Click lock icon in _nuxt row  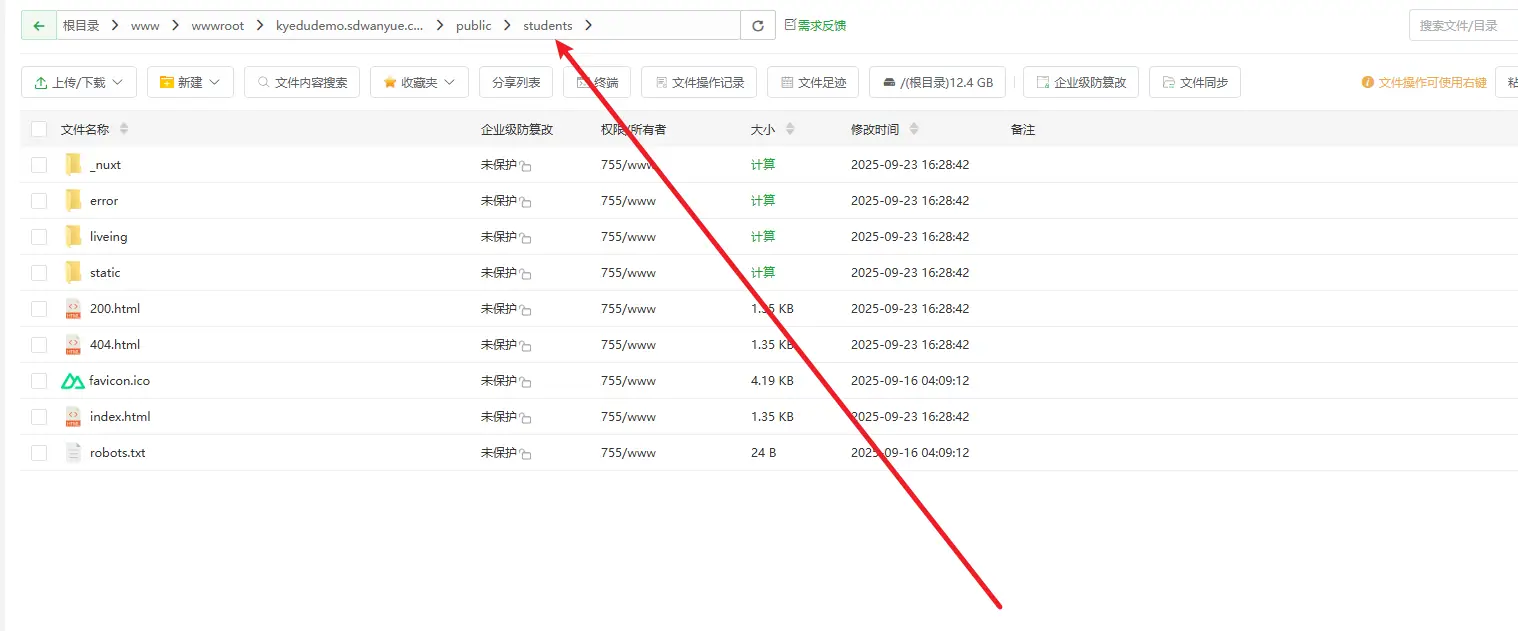(x=525, y=166)
